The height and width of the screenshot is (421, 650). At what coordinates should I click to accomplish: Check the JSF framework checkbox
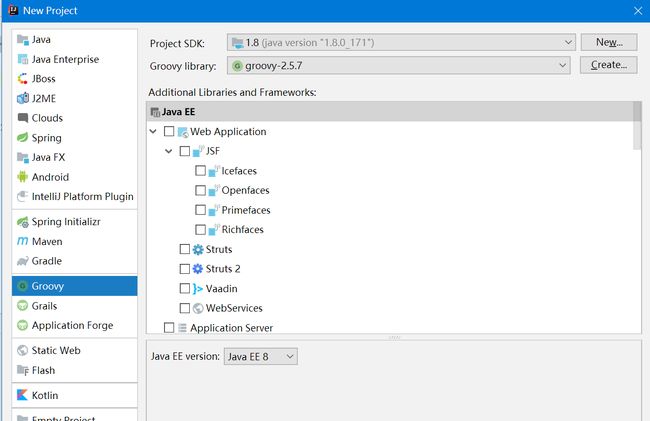tap(185, 151)
